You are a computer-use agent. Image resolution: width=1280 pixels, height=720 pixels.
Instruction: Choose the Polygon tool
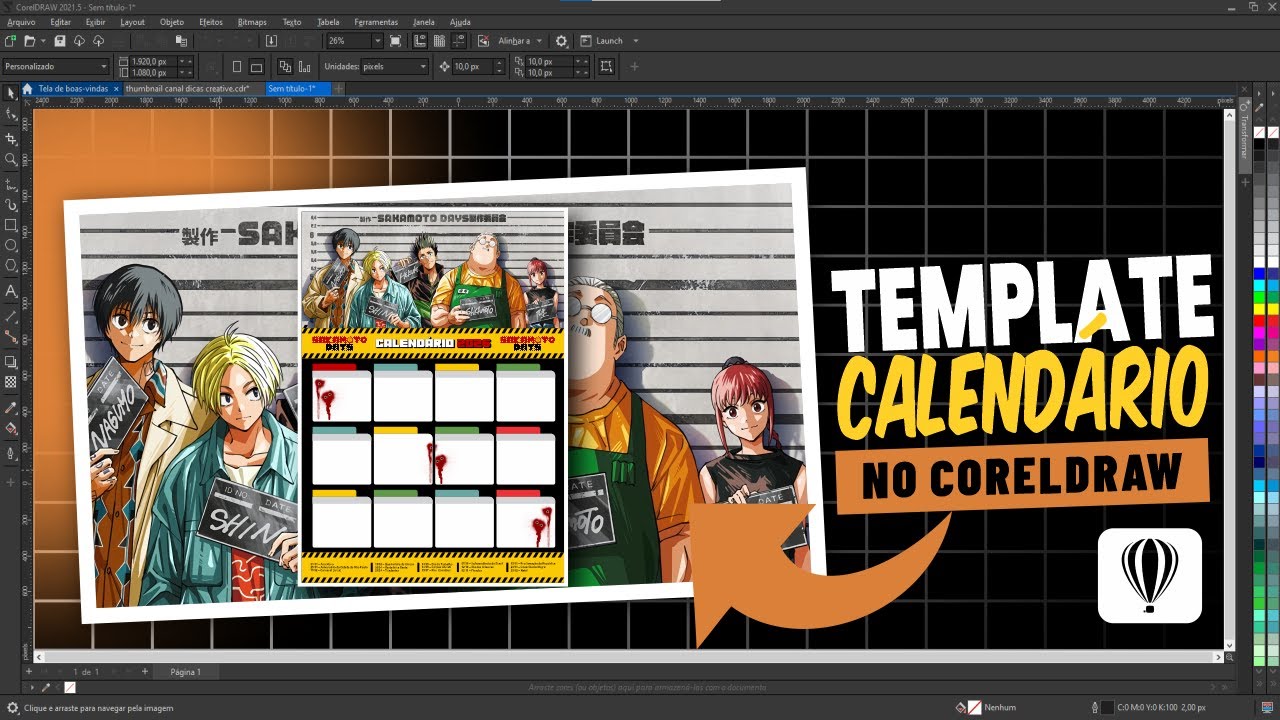coord(11,266)
